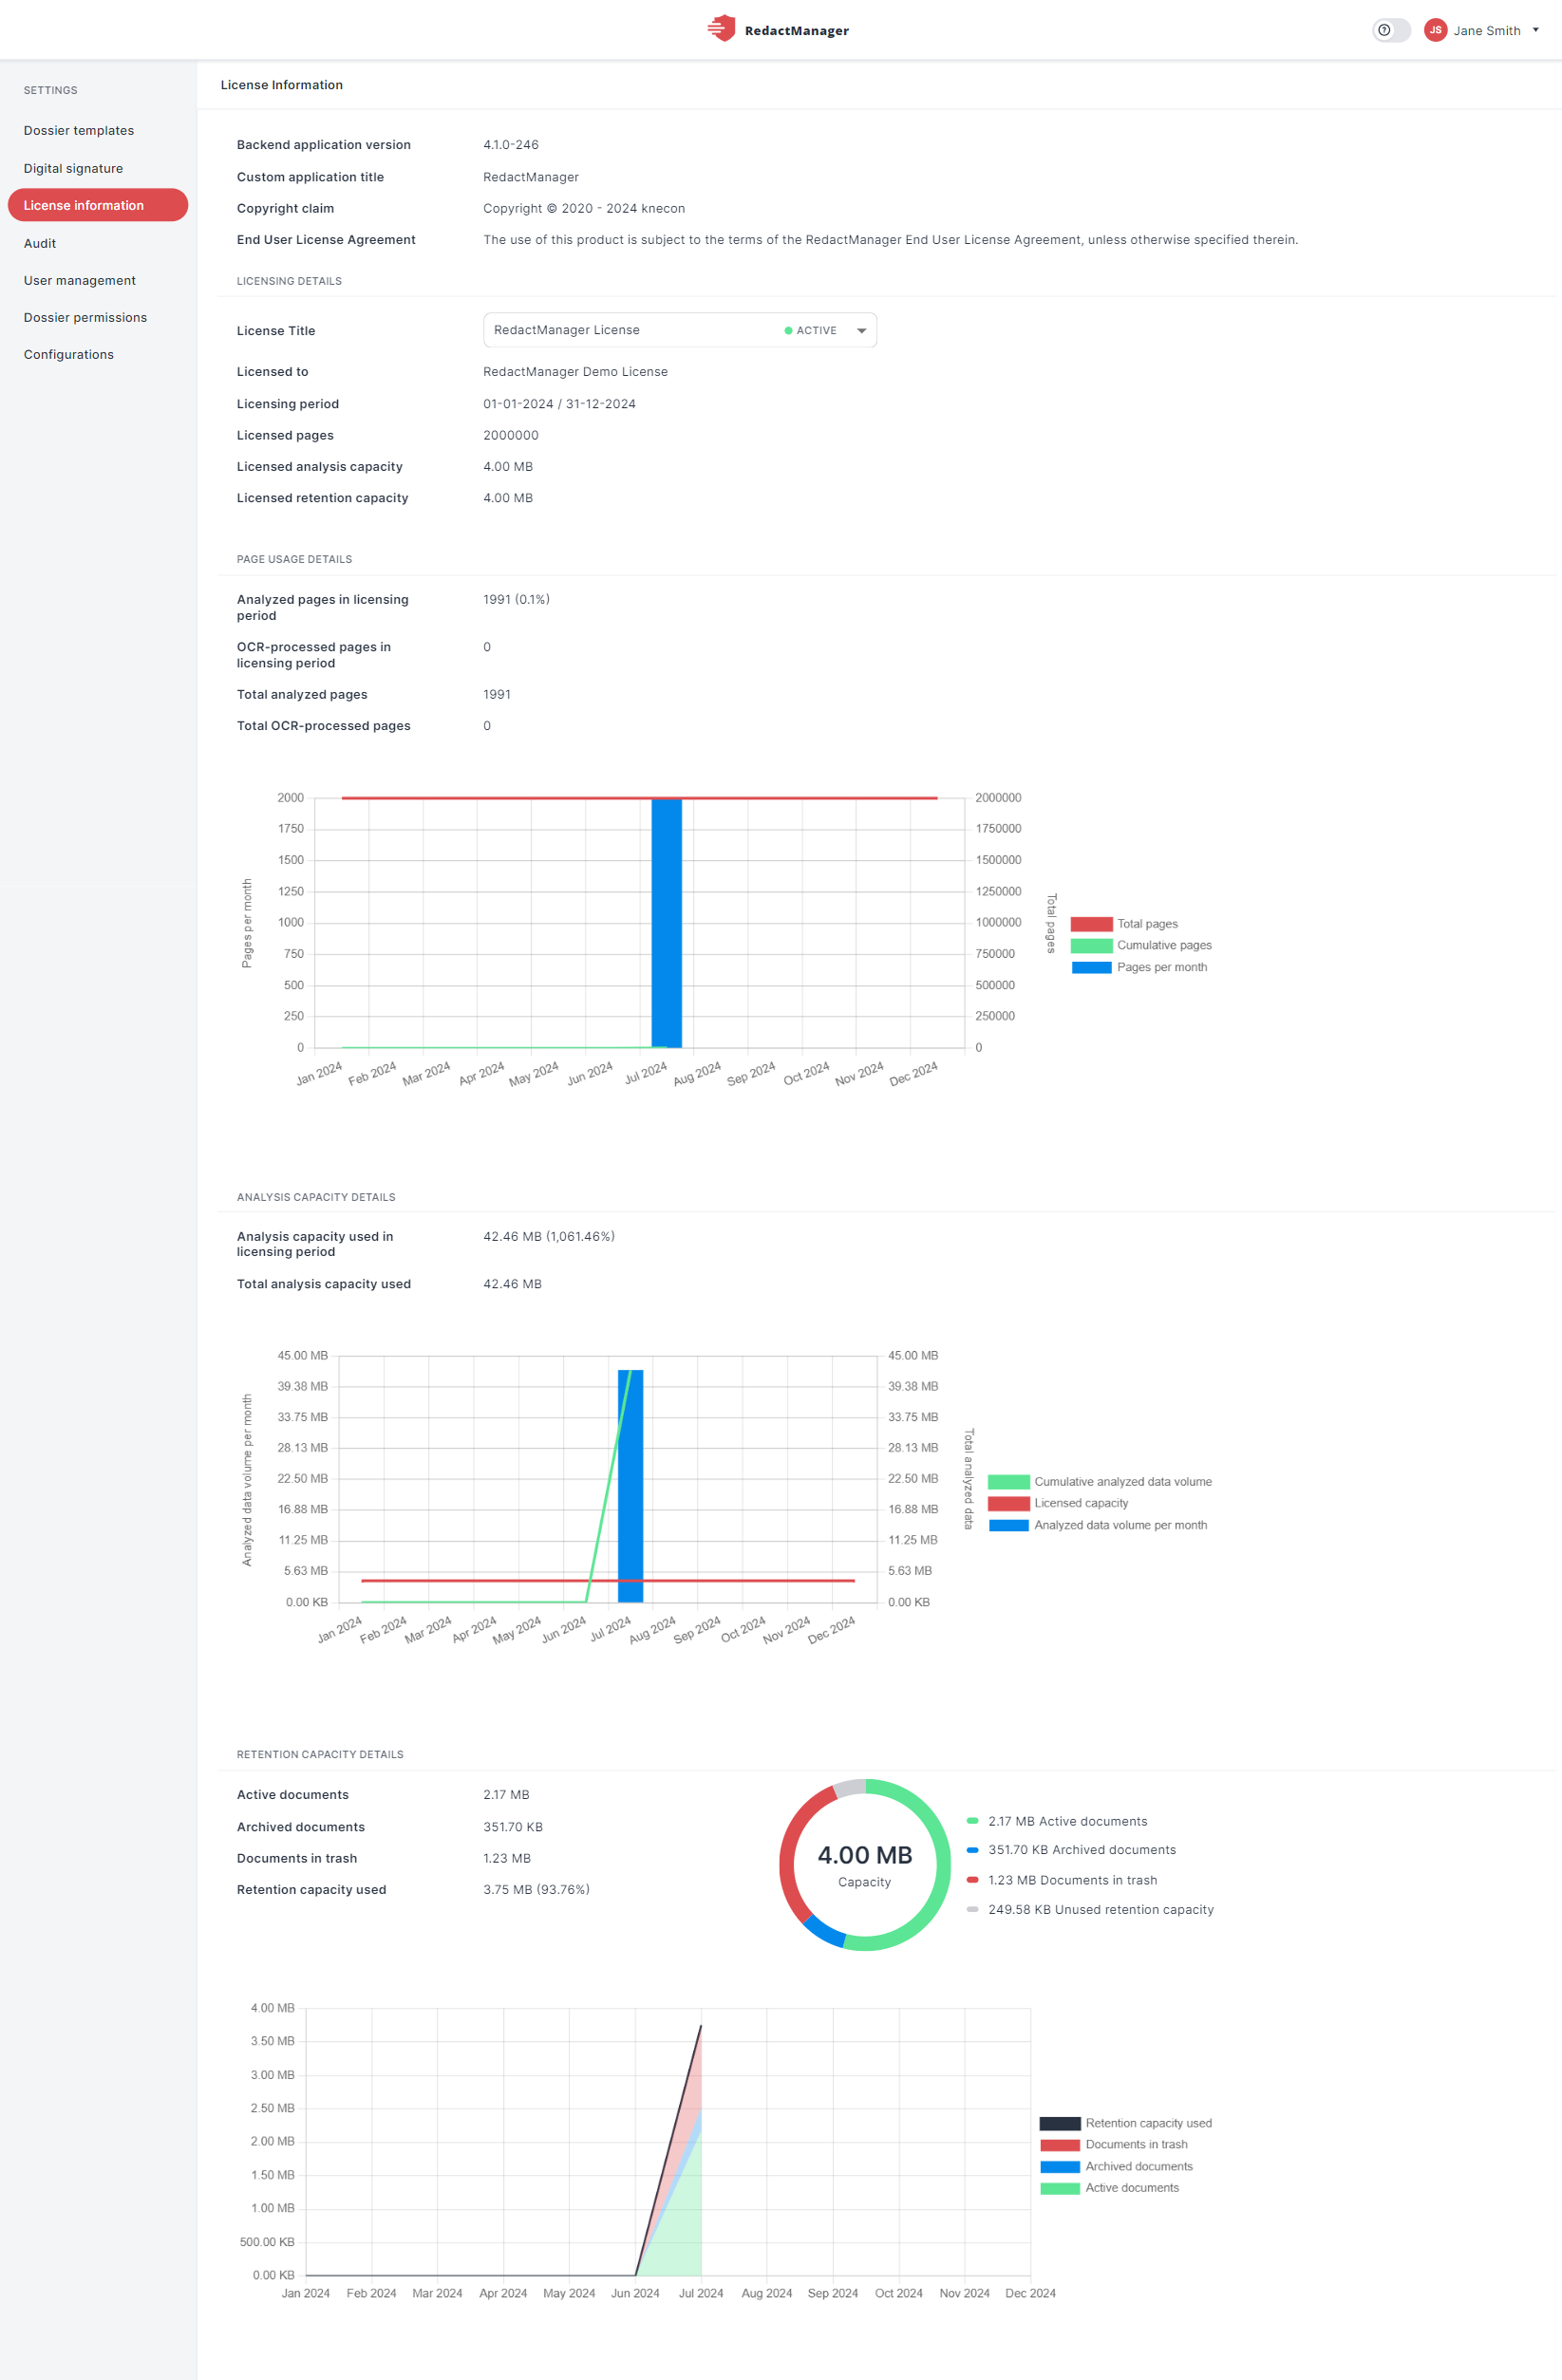1562x2380 pixels.
Task: Click '42.46 MB (1,061.46%)' value
Action: 549,1237
